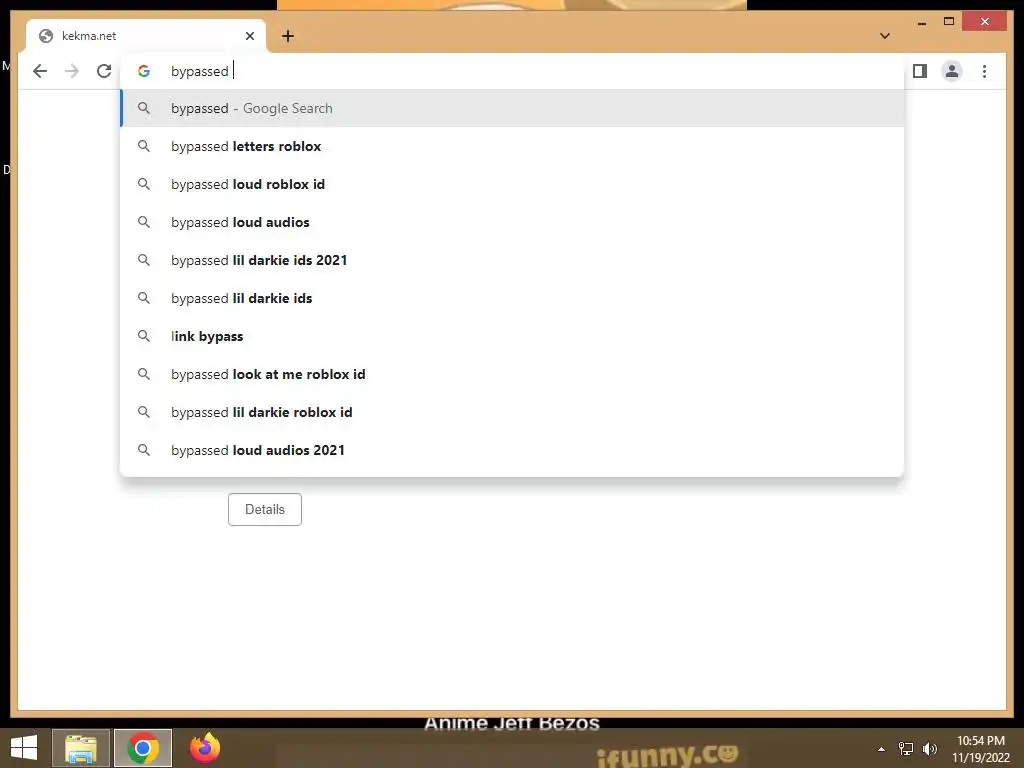Viewport: 1024px width, 768px height.
Task: Toggle the side panel icon
Action: [920, 71]
